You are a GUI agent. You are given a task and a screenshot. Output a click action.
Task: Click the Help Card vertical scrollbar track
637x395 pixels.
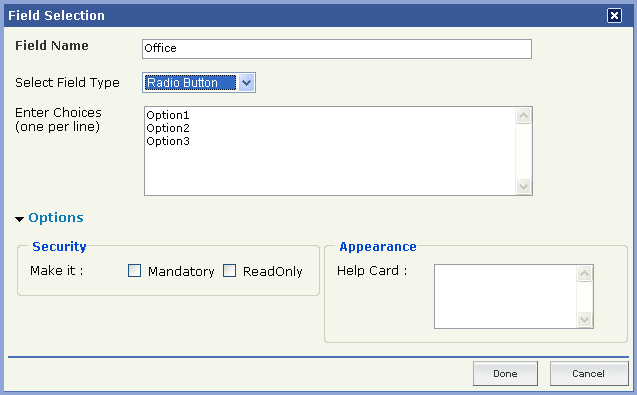point(584,296)
